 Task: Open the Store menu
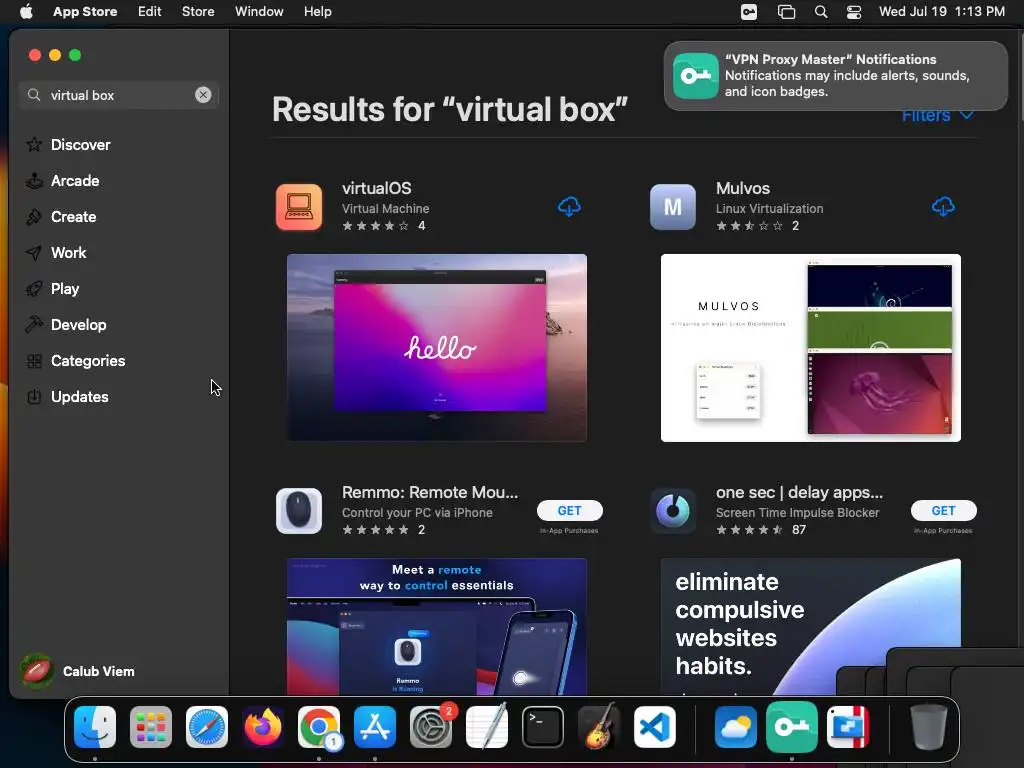click(198, 12)
